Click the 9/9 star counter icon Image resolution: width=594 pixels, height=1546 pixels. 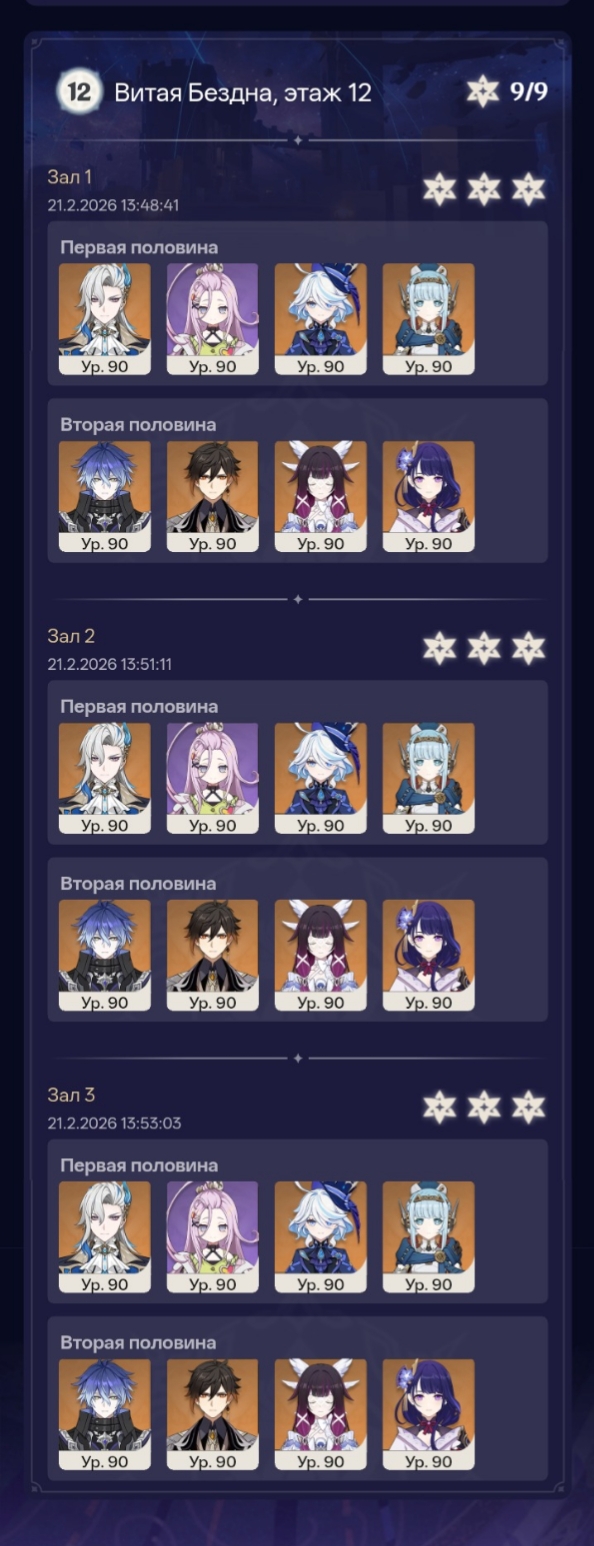pyautogui.click(x=482, y=92)
